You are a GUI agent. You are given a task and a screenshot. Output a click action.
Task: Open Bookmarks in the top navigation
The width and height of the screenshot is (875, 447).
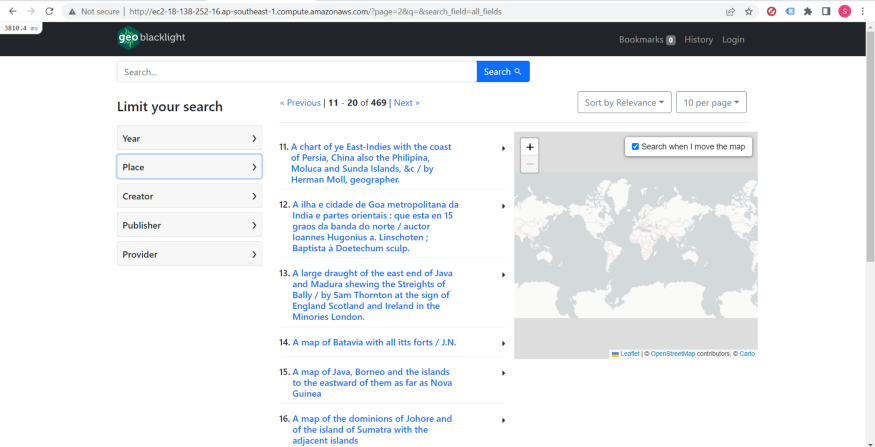647,40
